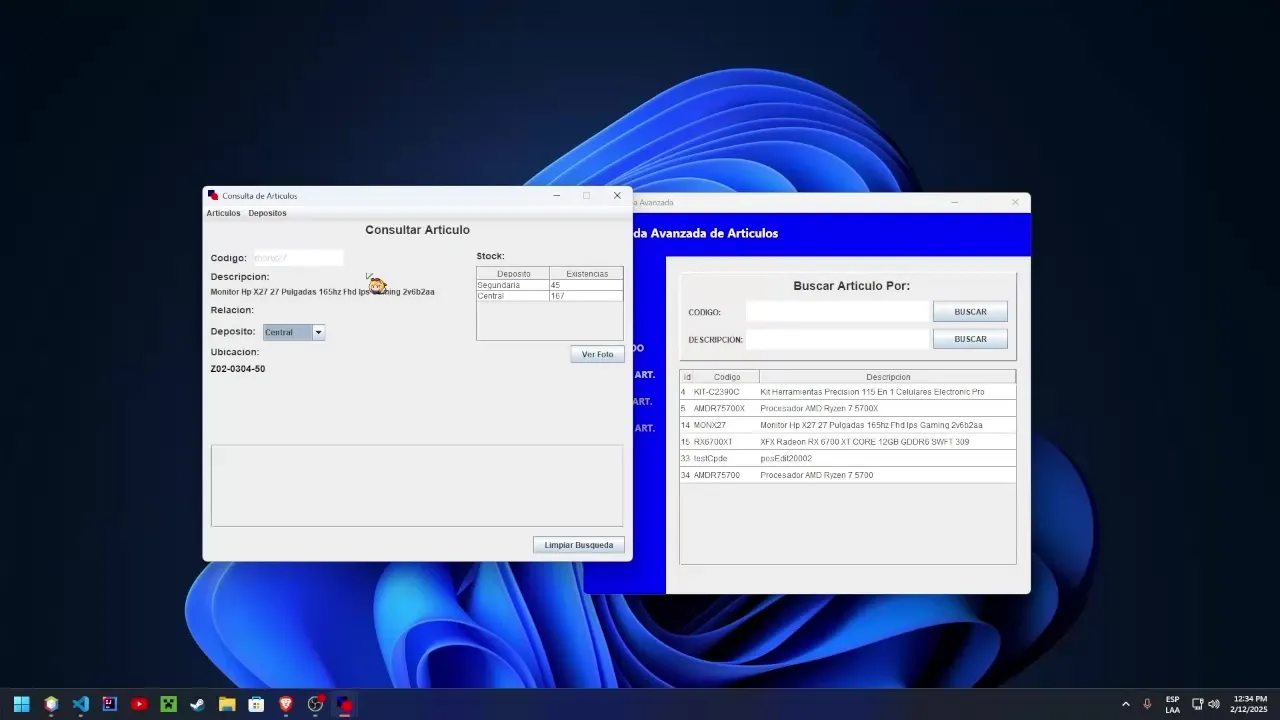Minimize the Consulta de Articulos window
Screen dimensions: 1280x720
(x=557, y=196)
